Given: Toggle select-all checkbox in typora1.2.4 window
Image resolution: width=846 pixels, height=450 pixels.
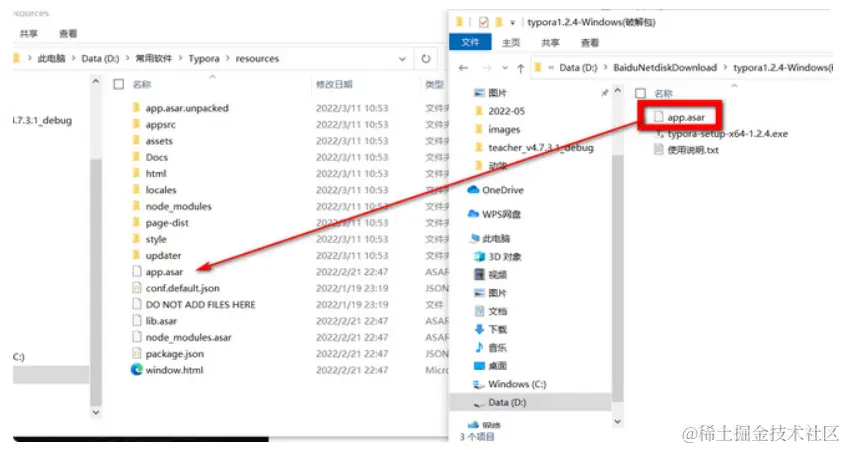Looking at the screenshot, I should click(640, 93).
